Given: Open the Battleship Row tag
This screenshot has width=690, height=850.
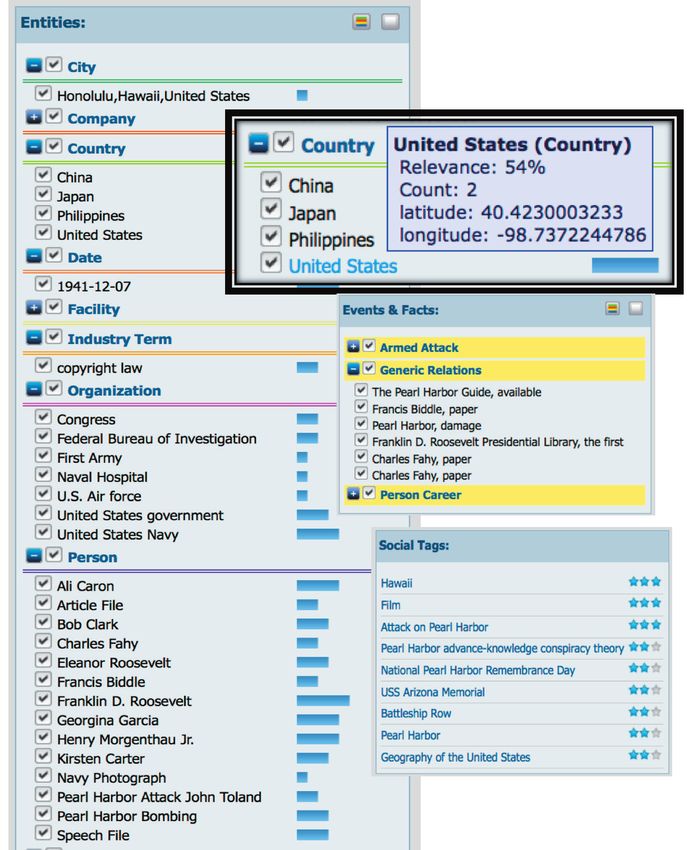Looking at the screenshot, I should click(x=416, y=713).
